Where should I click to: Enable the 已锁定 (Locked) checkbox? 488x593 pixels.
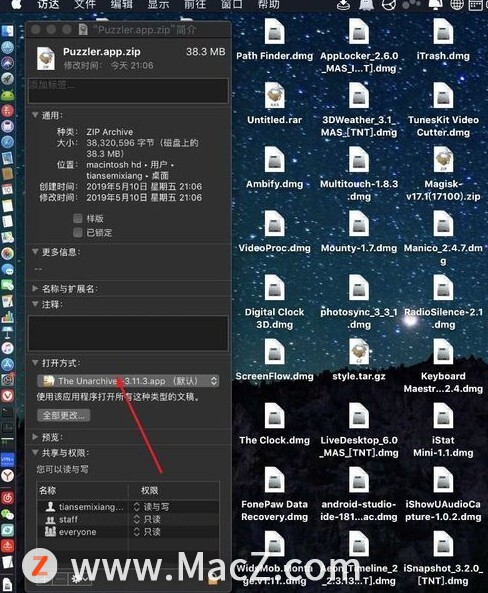click(78, 232)
